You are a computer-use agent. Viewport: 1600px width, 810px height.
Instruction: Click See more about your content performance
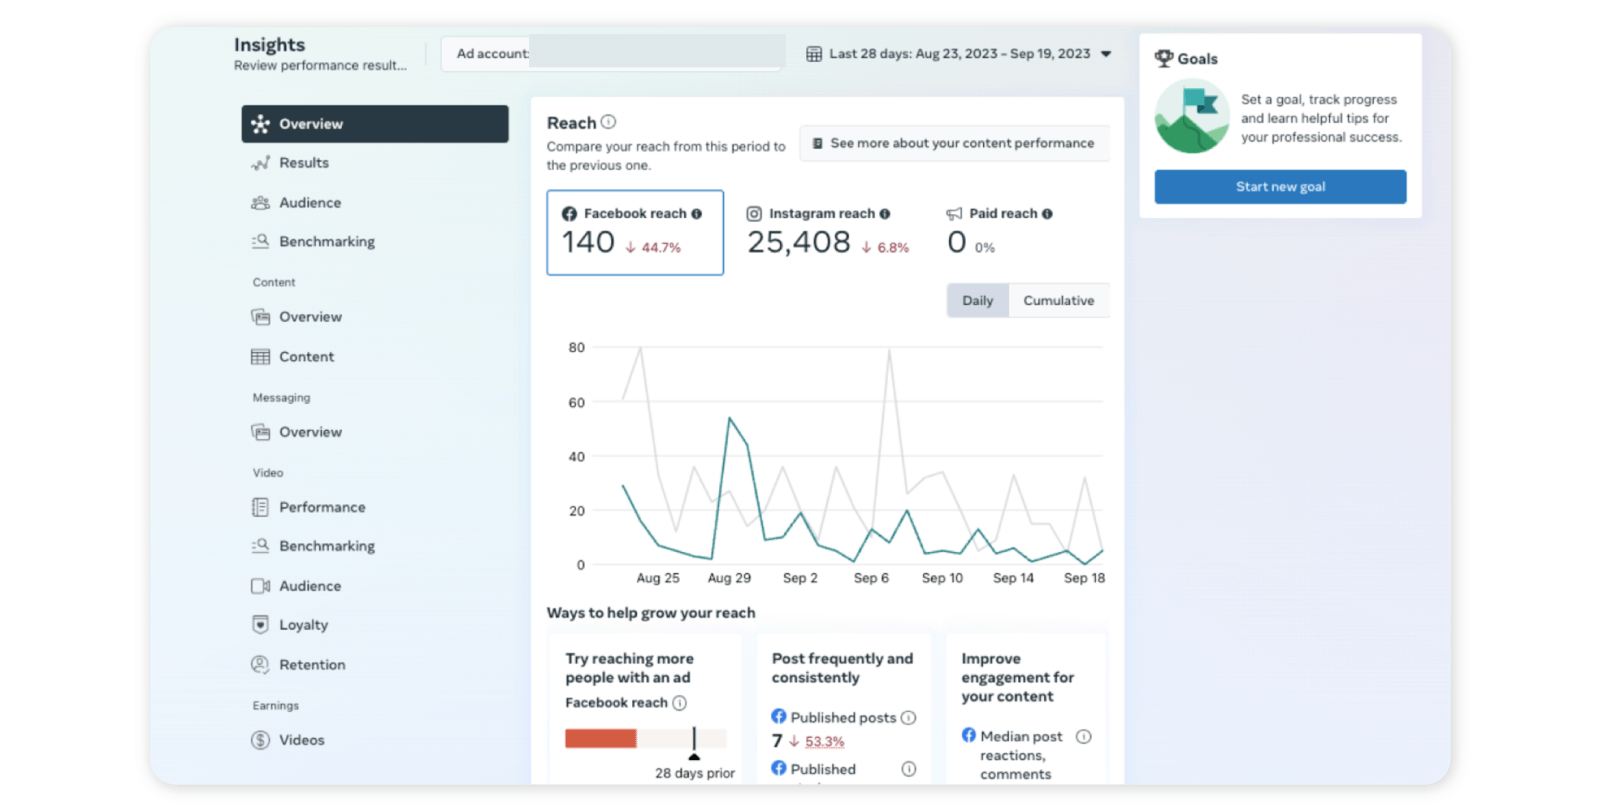(x=954, y=144)
